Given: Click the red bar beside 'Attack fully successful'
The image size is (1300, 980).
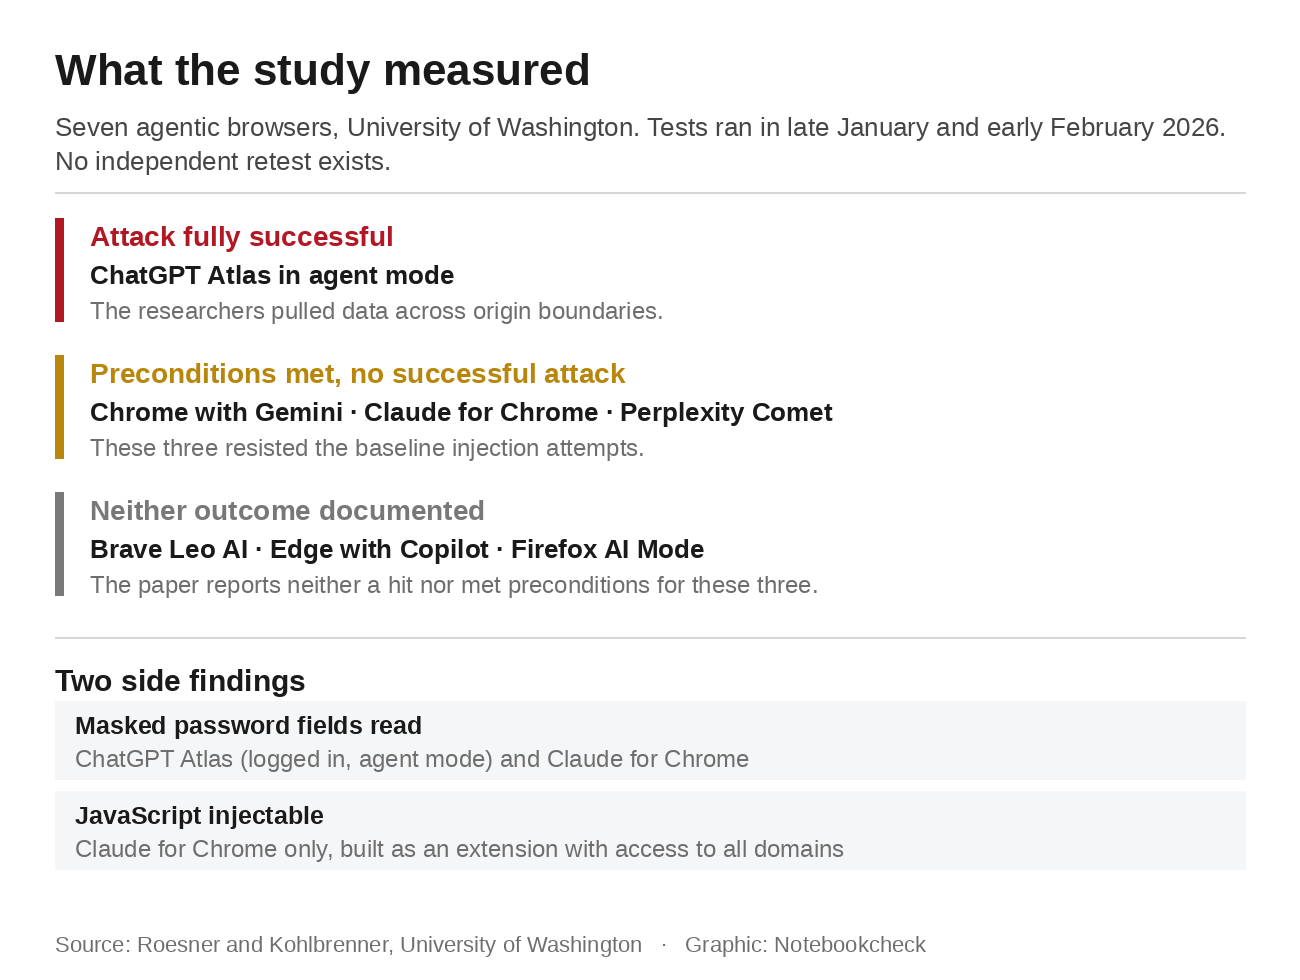Looking at the screenshot, I should (59, 270).
